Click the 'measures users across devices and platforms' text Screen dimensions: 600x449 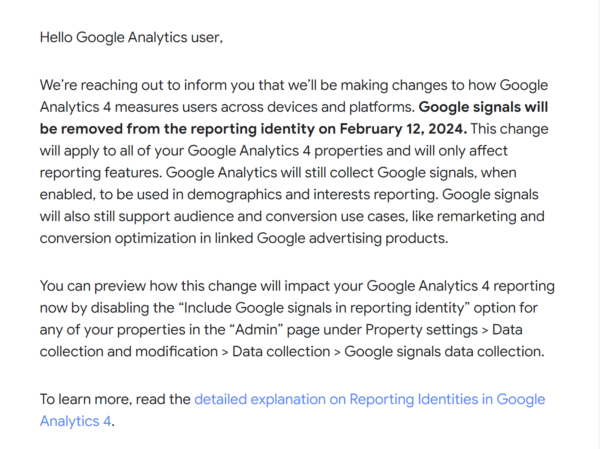tap(265, 107)
